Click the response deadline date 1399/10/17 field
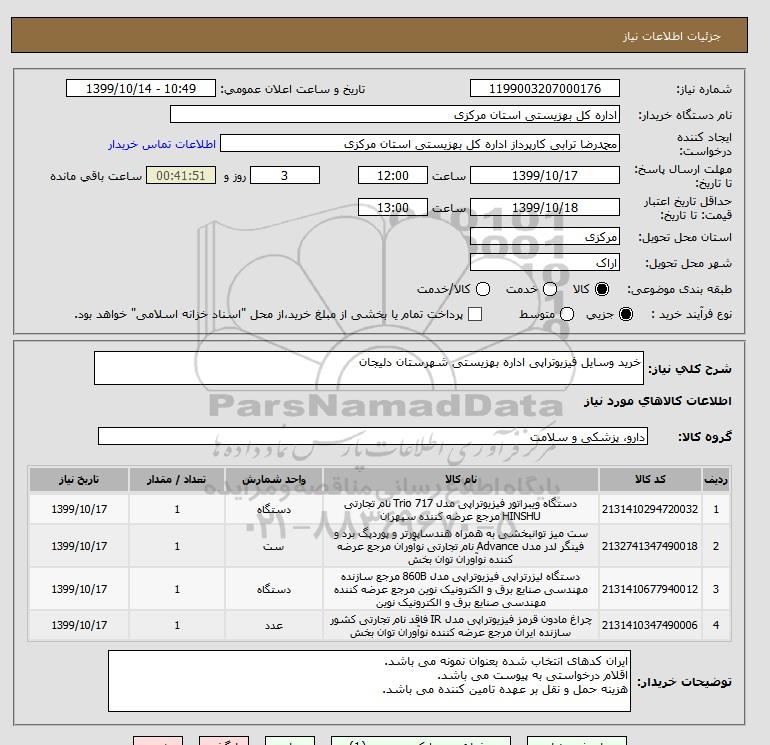This screenshot has height=745, width=770. click(545, 175)
